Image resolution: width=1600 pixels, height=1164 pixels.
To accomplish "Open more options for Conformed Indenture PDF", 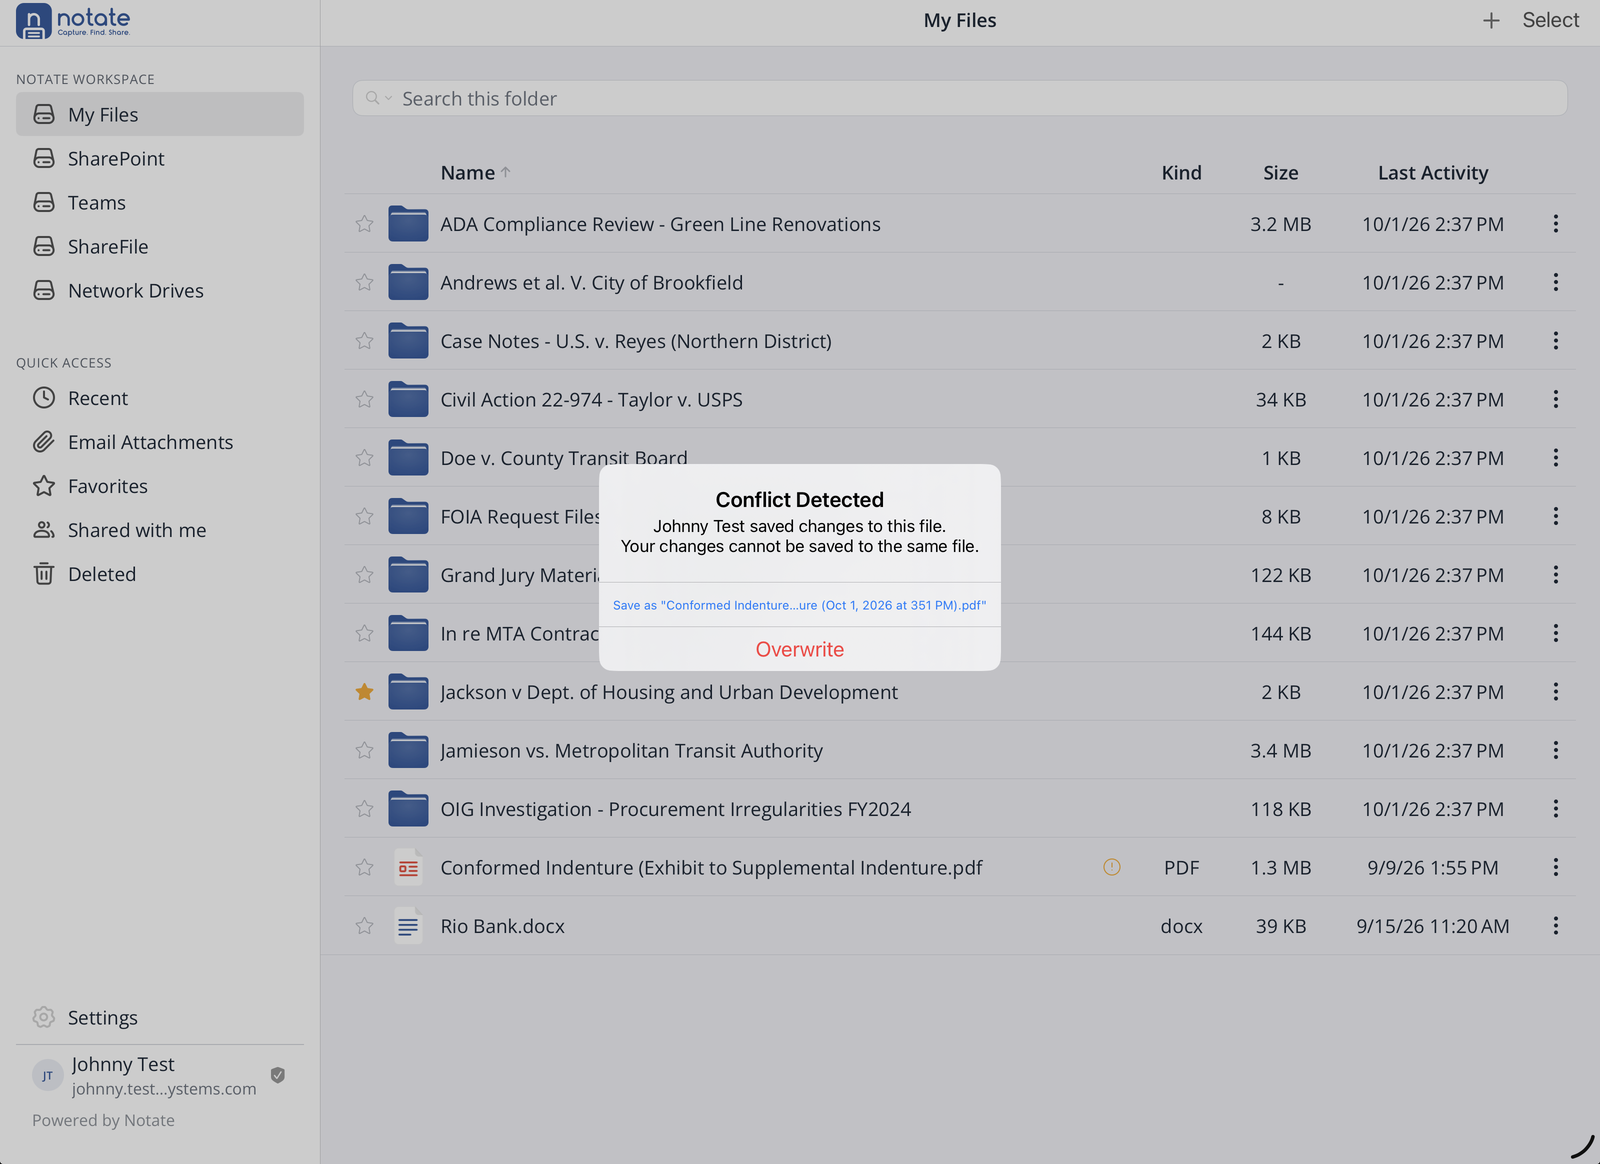I will coord(1555,867).
